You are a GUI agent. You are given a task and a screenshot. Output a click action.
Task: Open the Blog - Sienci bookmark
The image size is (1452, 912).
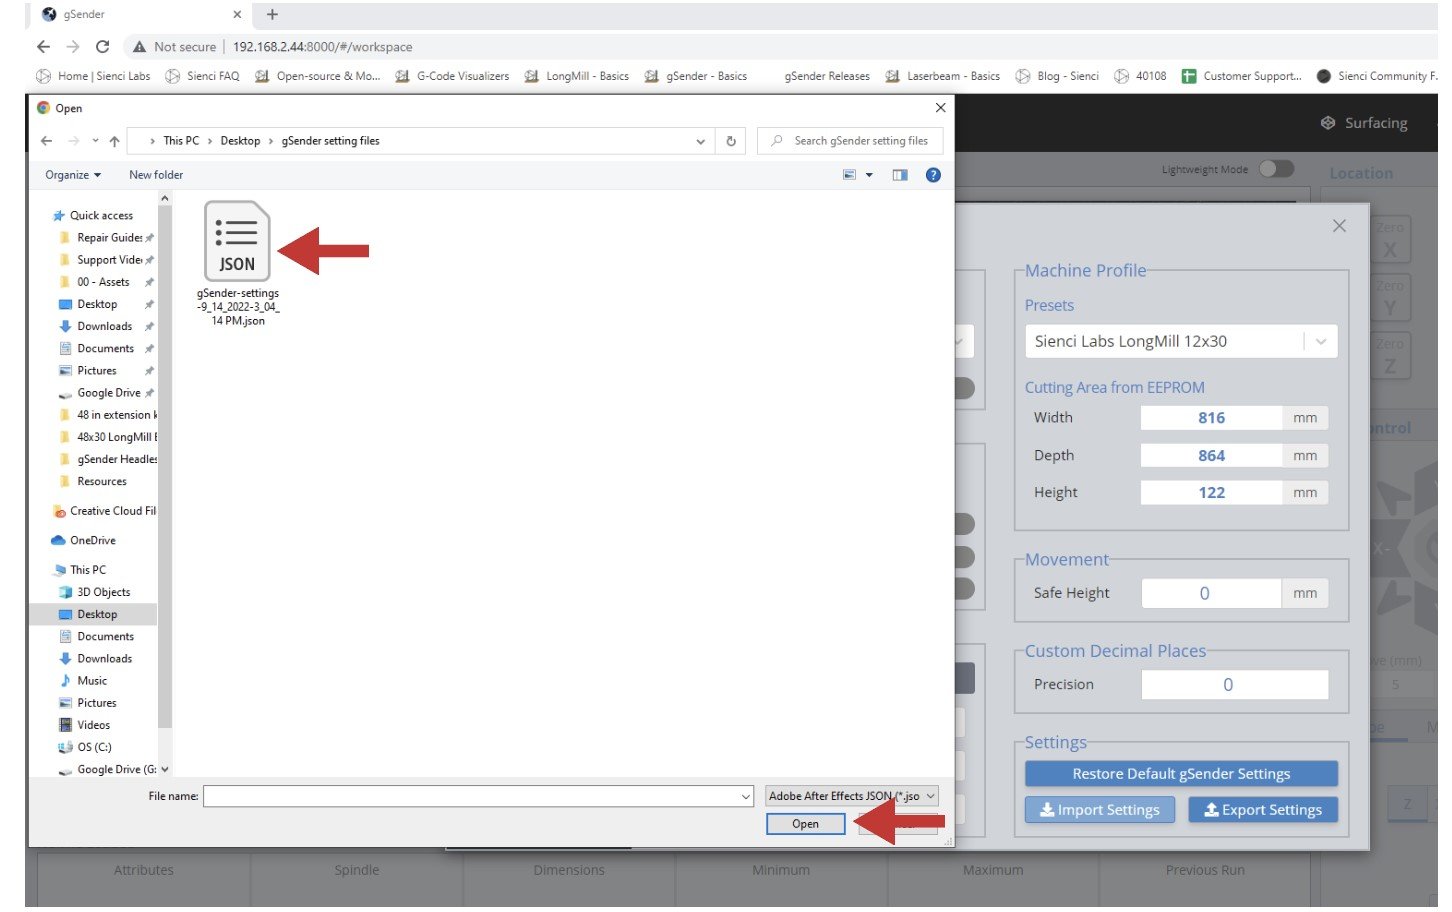tap(1057, 76)
